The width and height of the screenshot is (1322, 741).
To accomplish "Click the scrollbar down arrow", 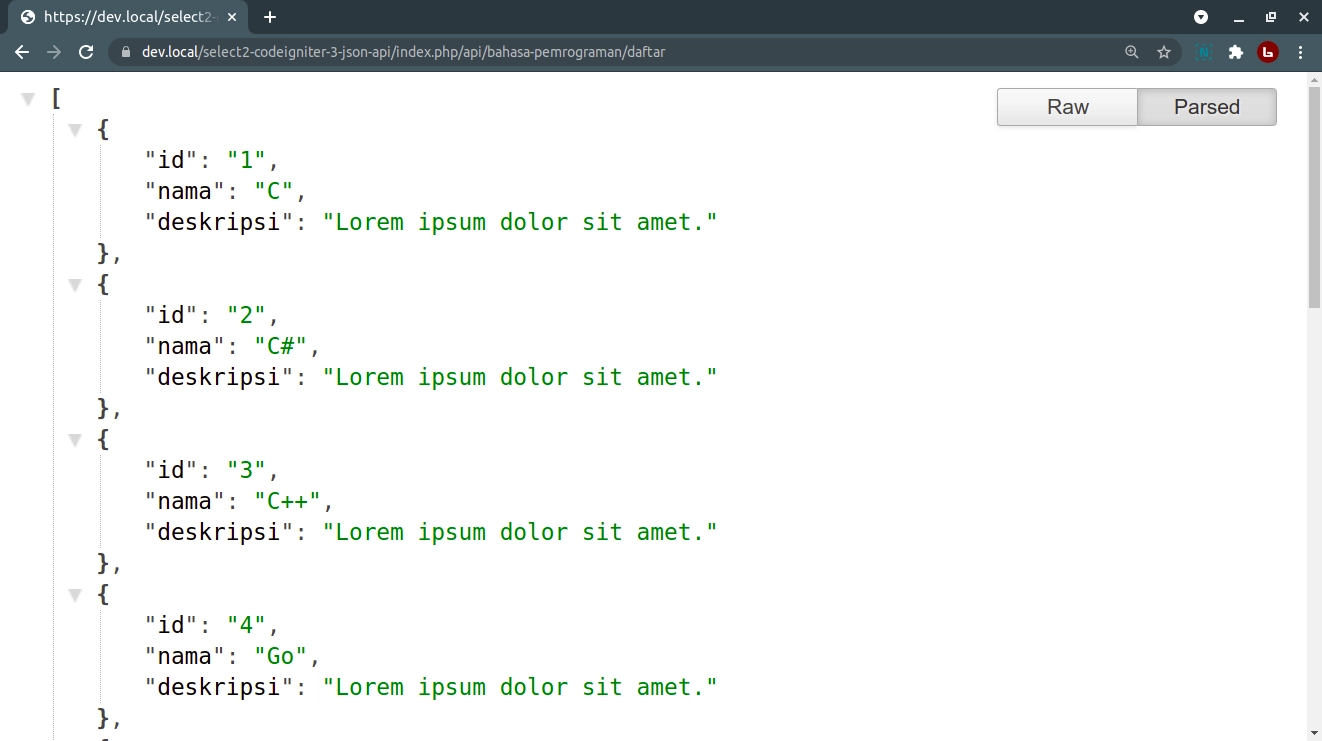I will pos(1314,733).
